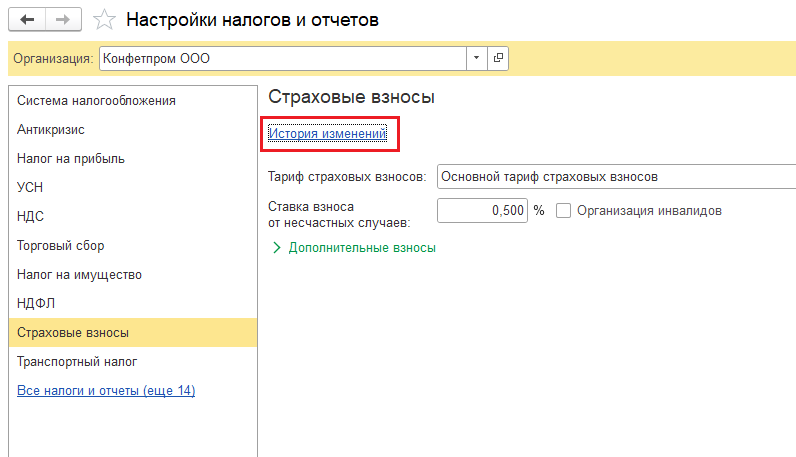Add page to favorites with star icon

coord(104,20)
